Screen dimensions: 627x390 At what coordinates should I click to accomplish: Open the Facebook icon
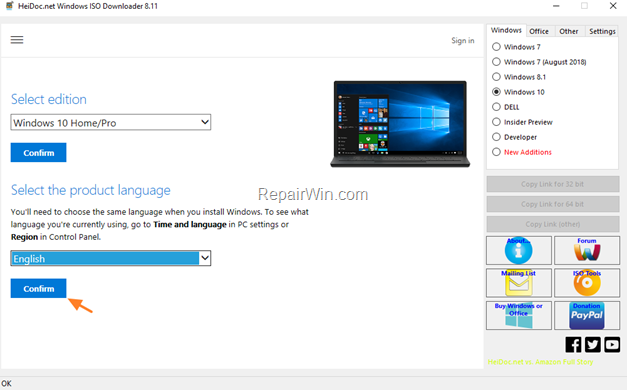[573, 344]
